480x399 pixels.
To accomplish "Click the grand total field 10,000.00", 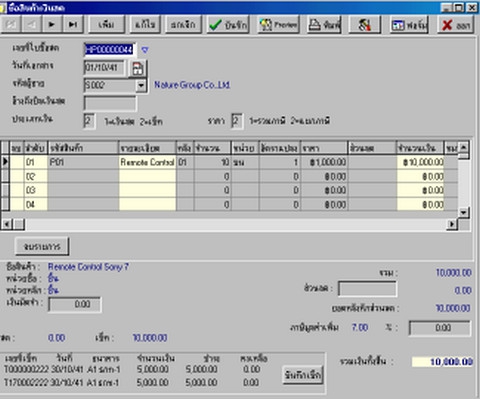I will point(442,362).
